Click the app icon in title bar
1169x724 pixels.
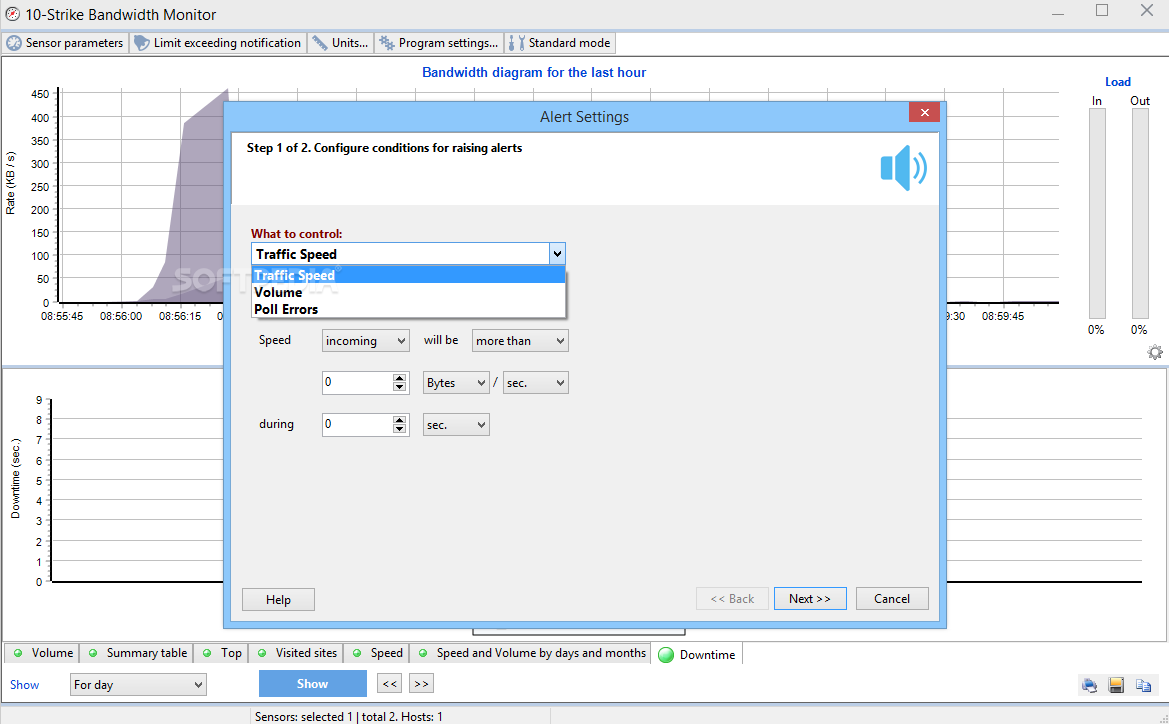tap(12, 14)
